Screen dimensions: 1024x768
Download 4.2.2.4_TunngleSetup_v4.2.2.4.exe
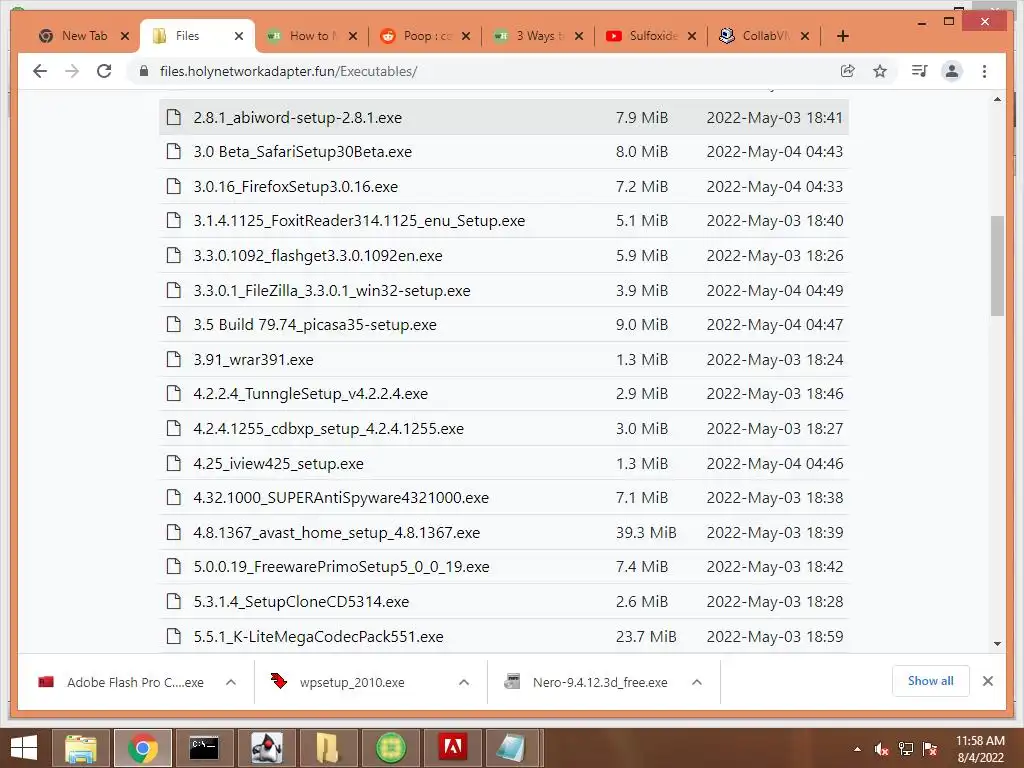(x=310, y=394)
